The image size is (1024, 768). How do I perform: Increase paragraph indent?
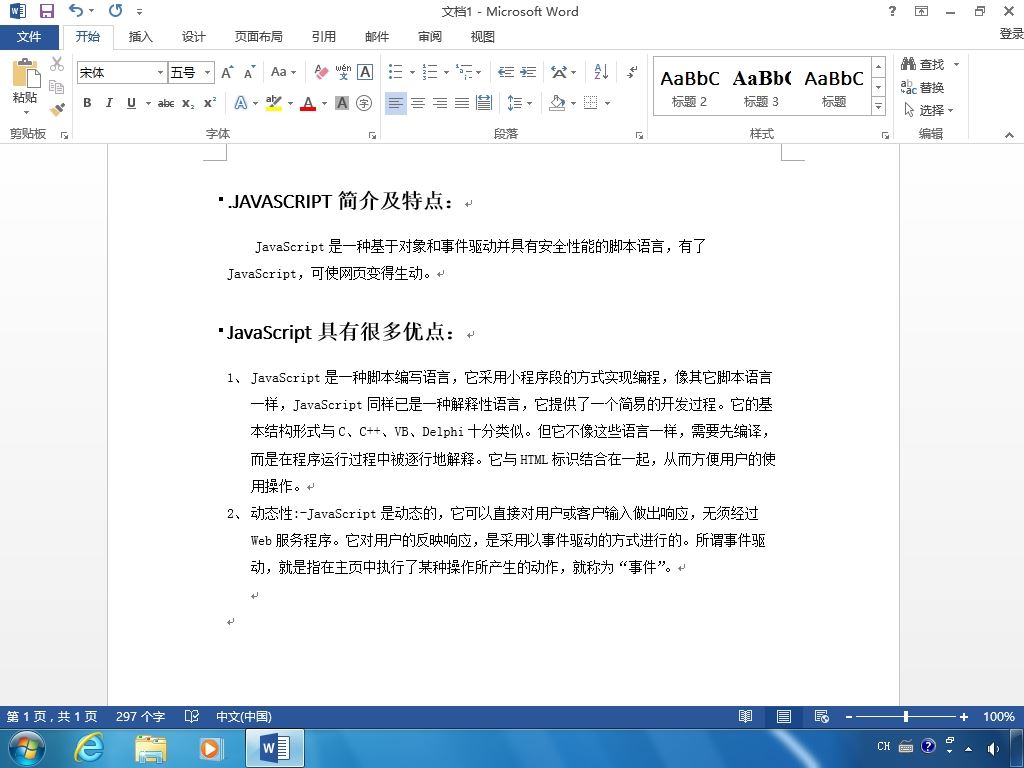coord(528,72)
